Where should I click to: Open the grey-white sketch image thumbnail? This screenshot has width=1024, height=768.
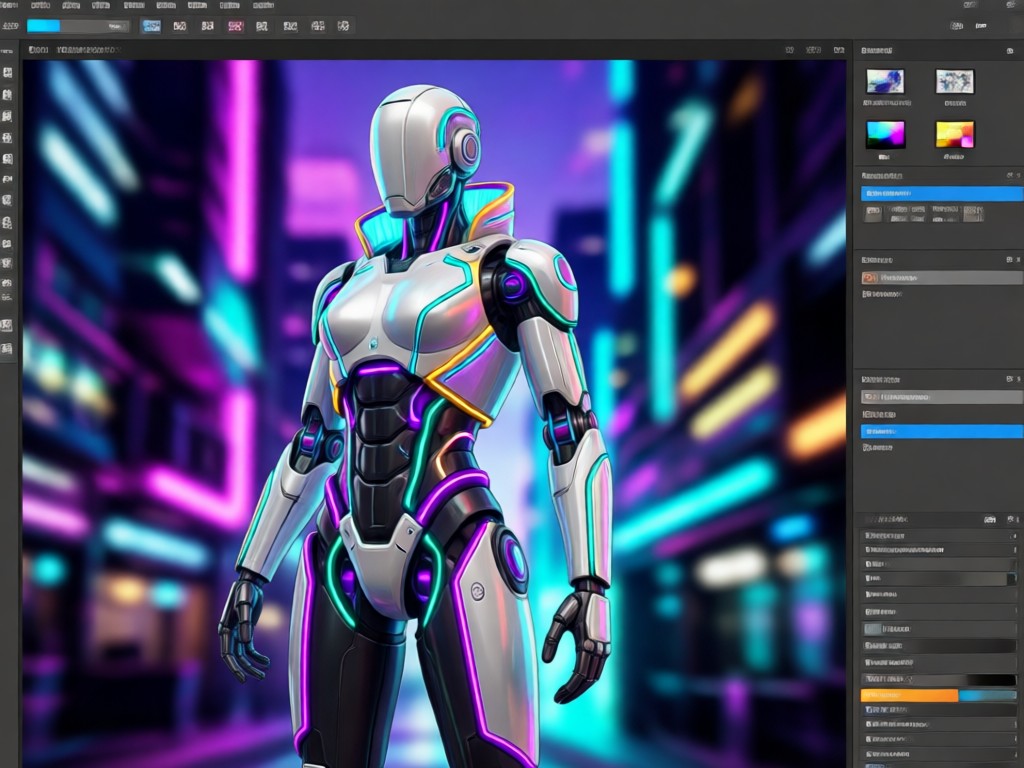point(955,82)
